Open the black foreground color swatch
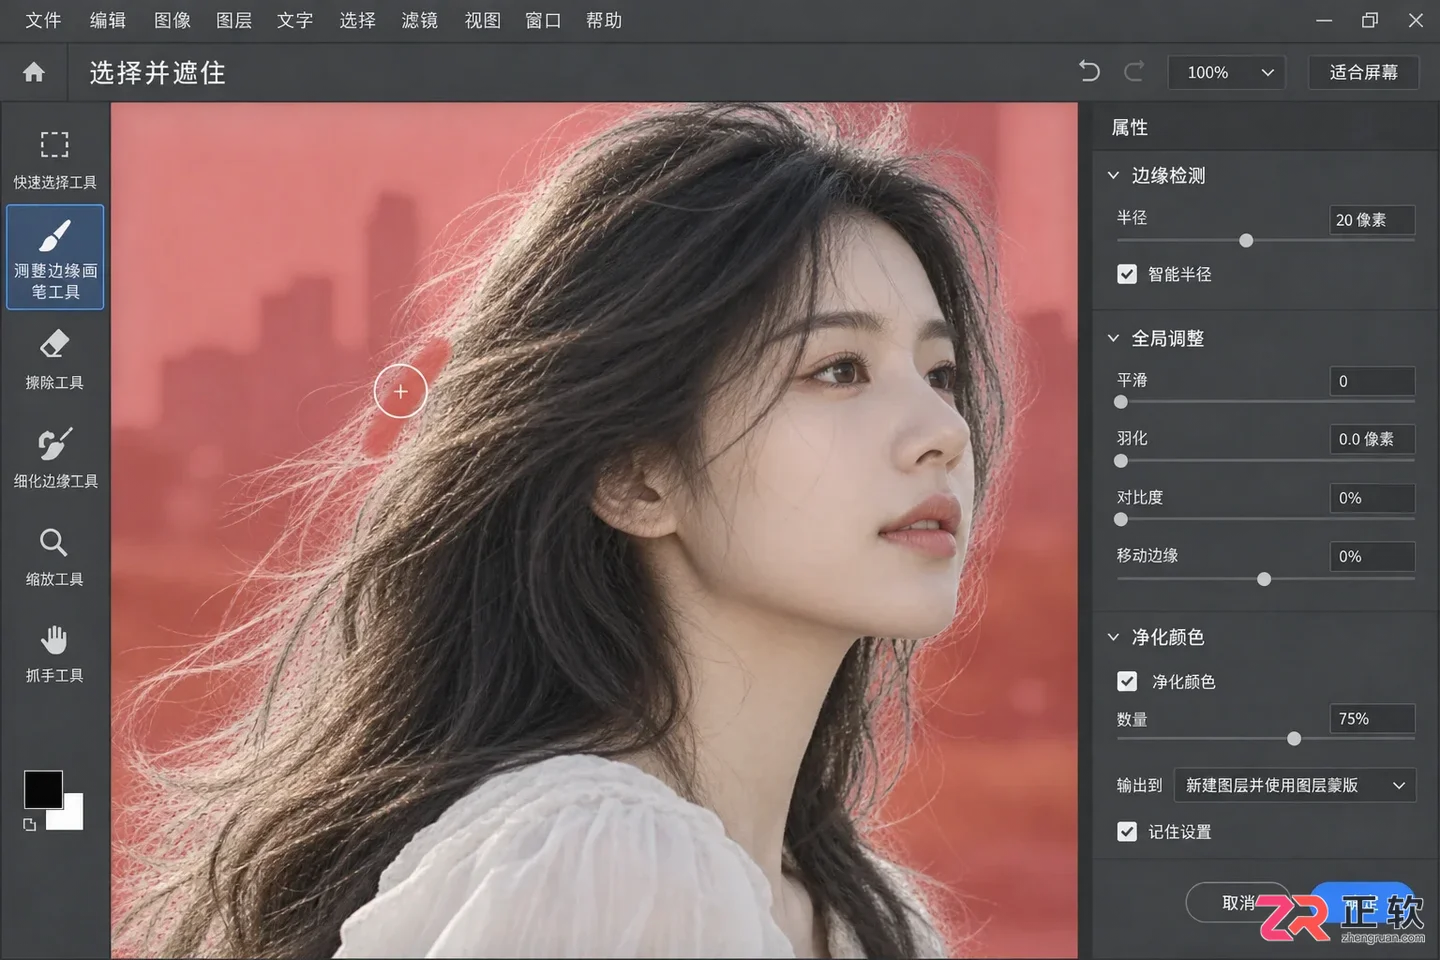 [43, 789]
